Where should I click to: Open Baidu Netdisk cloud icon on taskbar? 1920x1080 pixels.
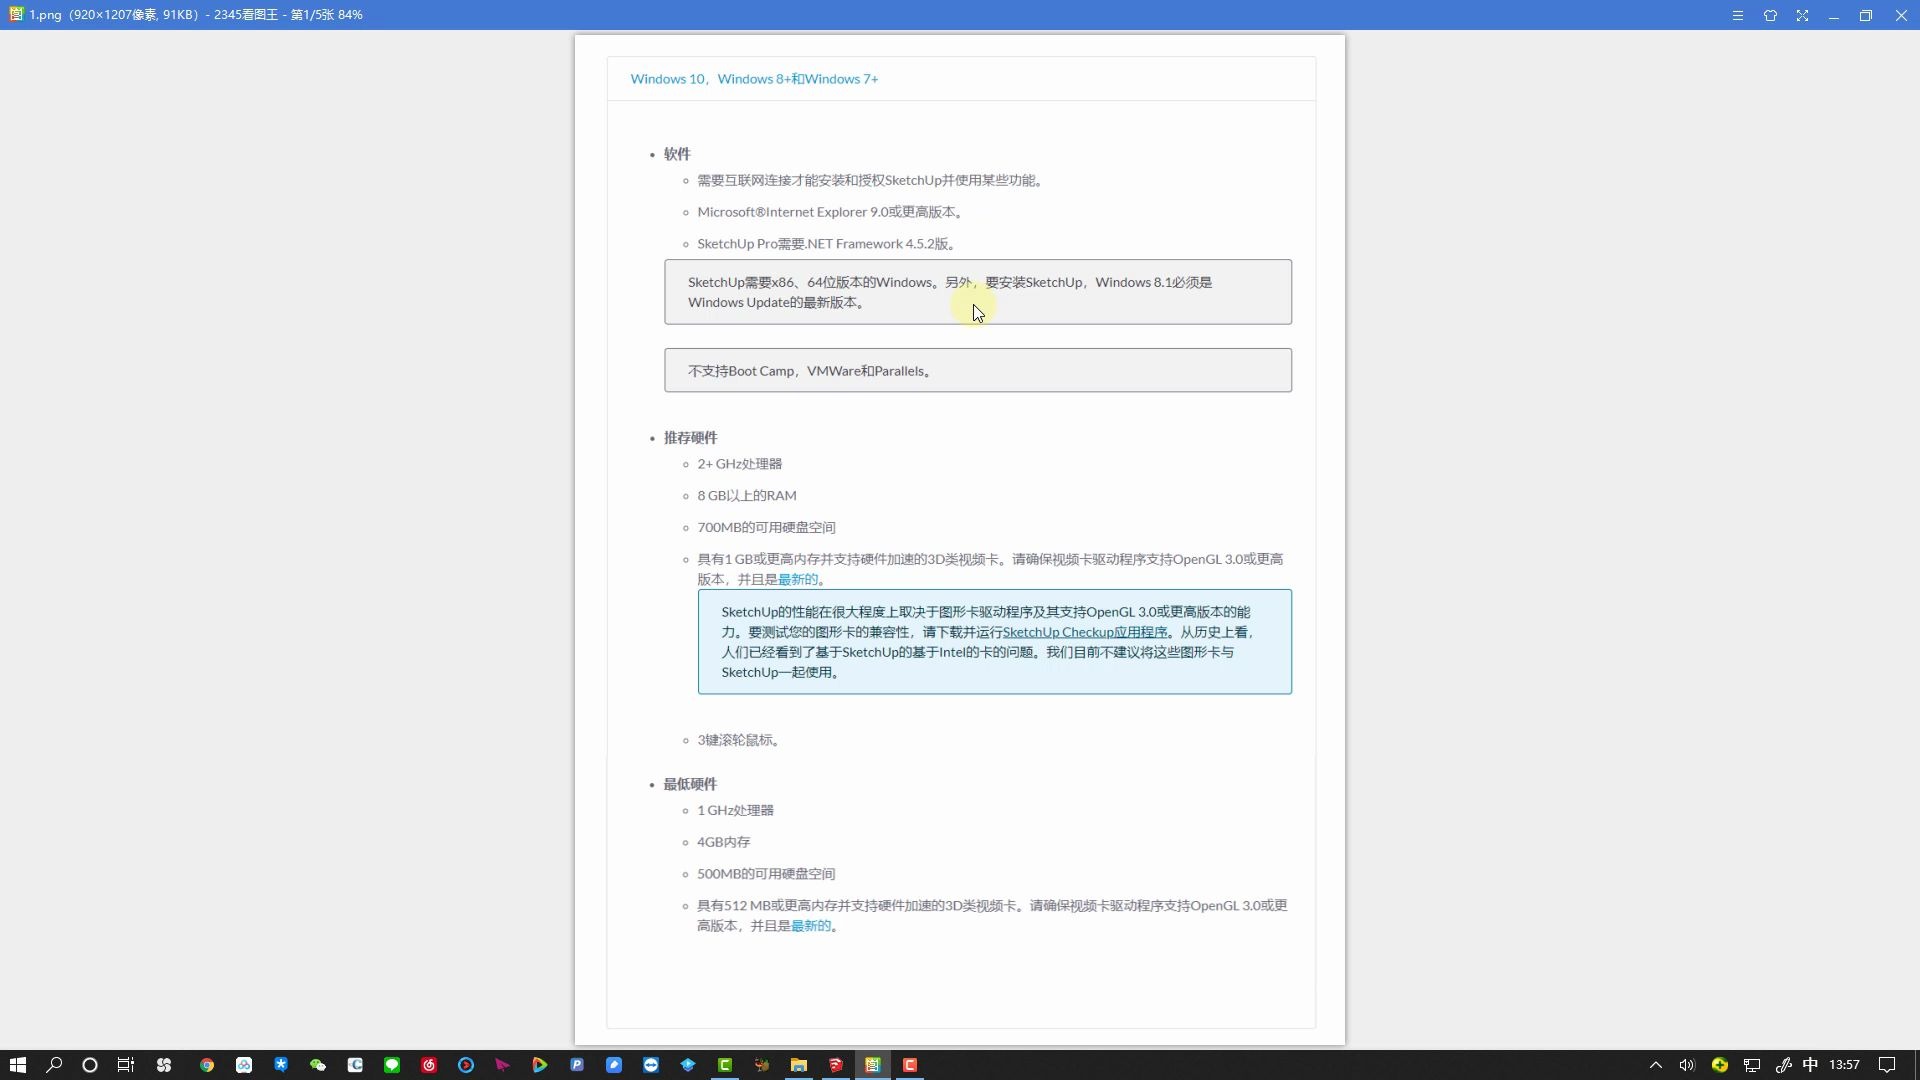244,1065
